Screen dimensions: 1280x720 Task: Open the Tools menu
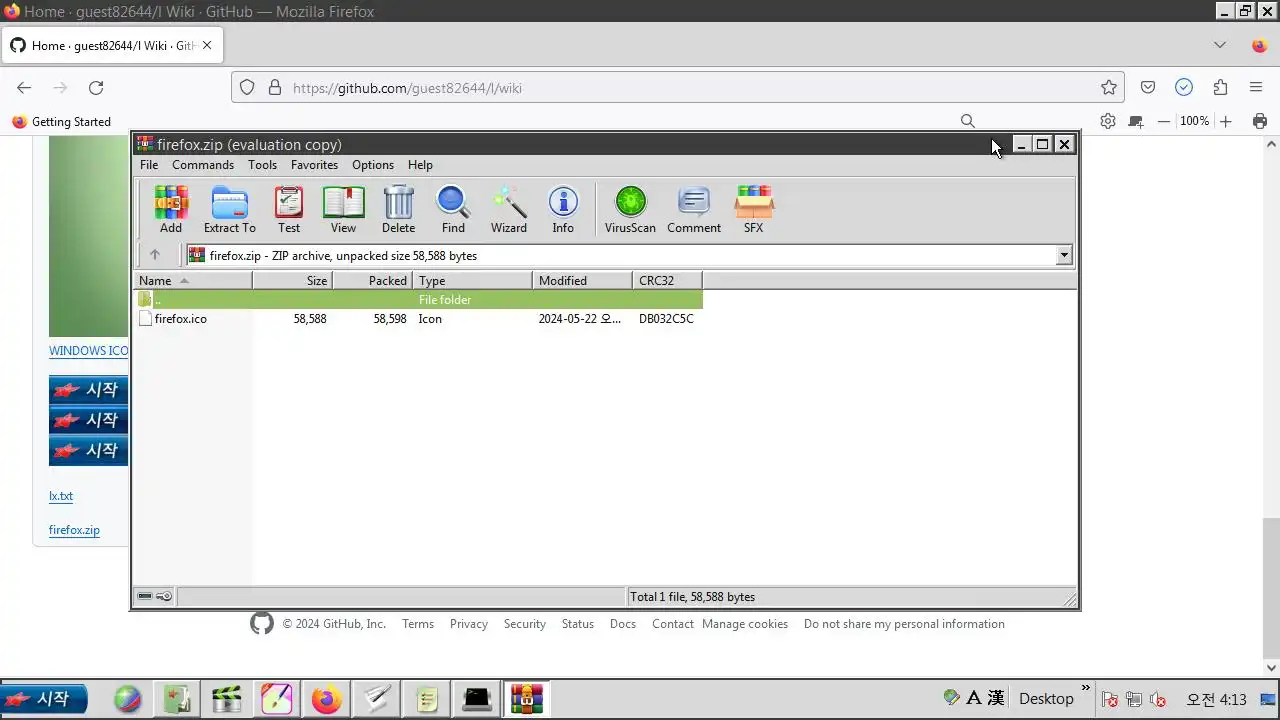point(262,165)
